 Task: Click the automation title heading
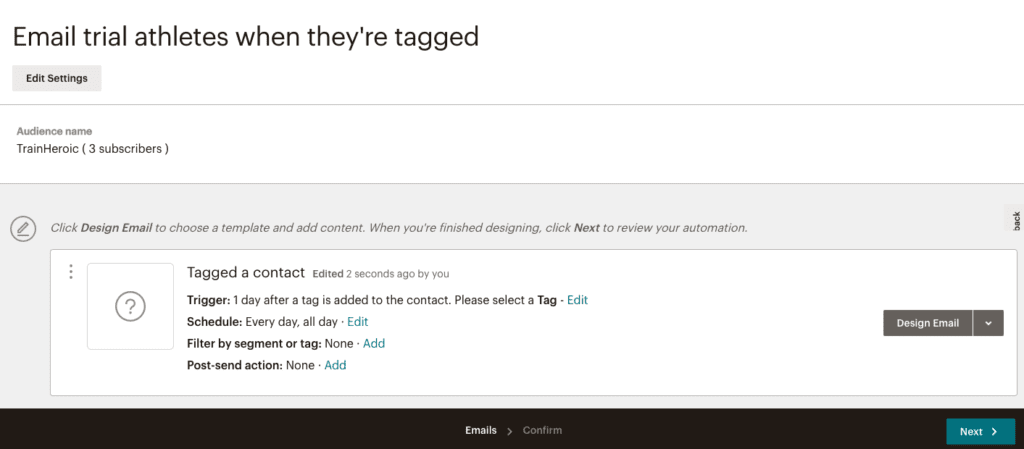pyautogui.click(x=246, y=37)
